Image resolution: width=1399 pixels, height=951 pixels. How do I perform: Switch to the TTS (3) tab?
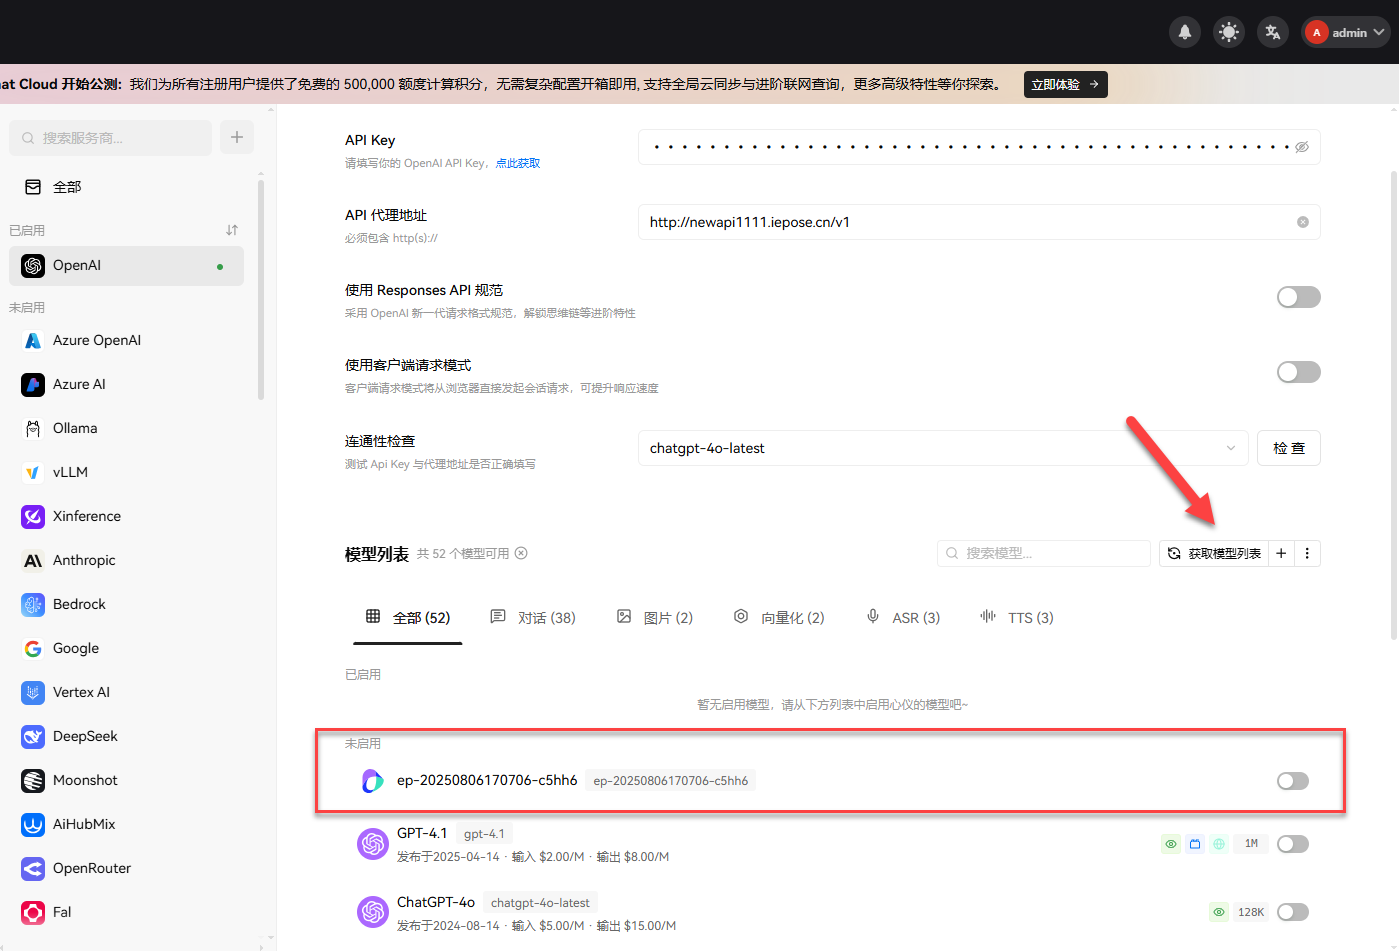click(x=1017, y=617)
